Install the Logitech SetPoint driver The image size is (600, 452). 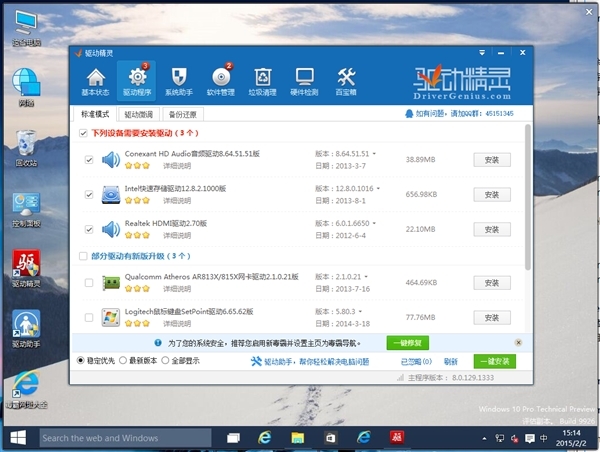[x=492, y=318]
